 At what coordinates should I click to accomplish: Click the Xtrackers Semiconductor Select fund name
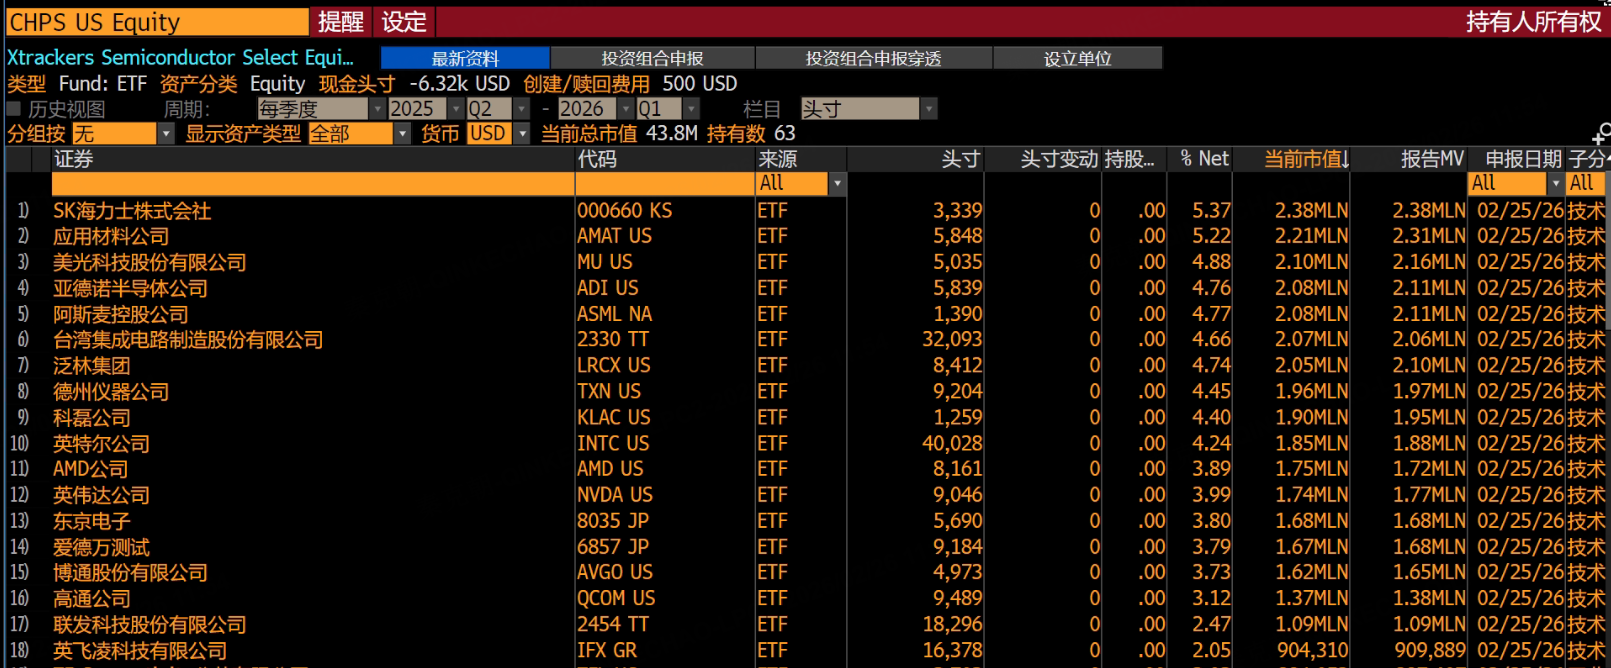pos(180,58)
